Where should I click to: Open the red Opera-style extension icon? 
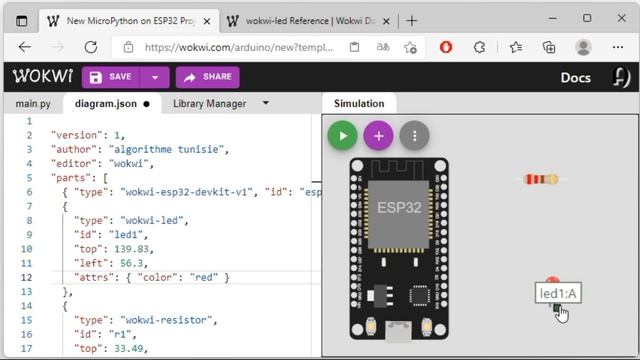[x=446, y=47]
